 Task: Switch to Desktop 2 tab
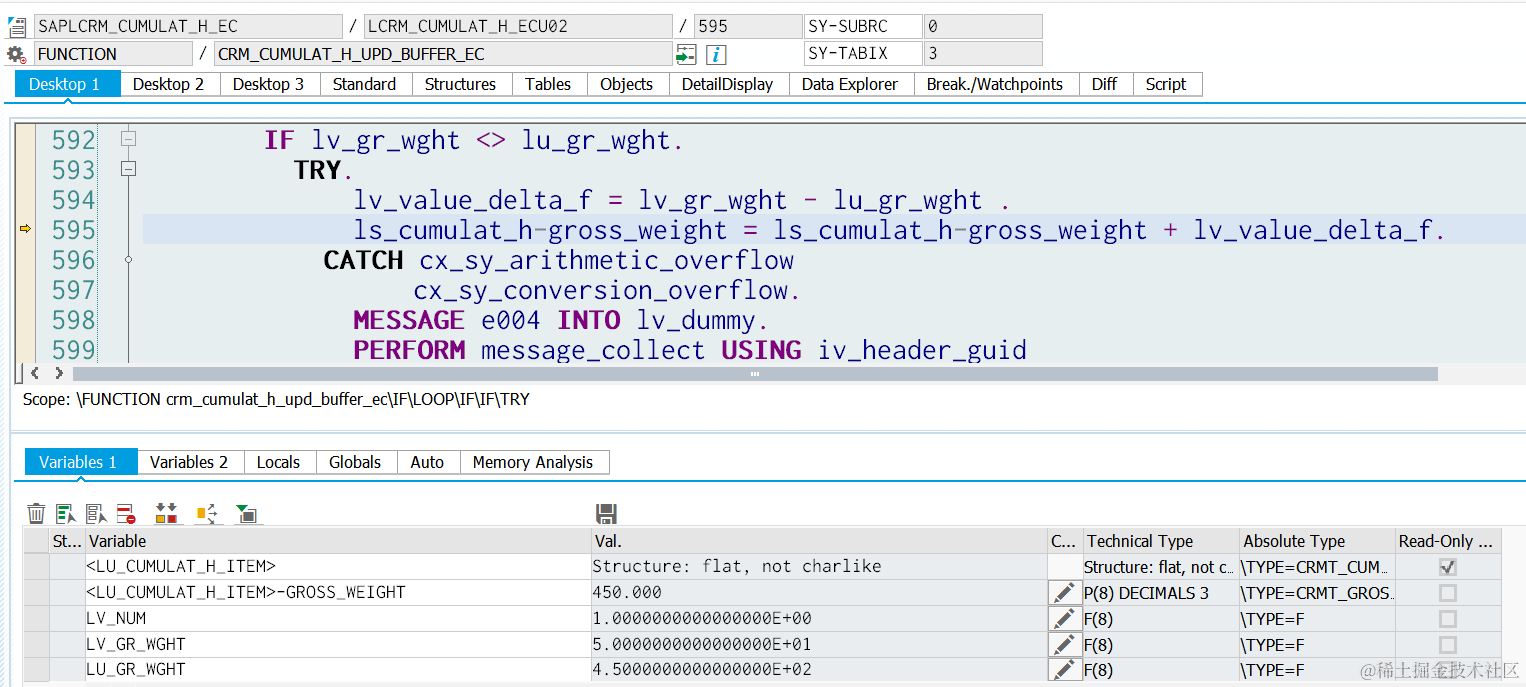click(x=169, y=84)
